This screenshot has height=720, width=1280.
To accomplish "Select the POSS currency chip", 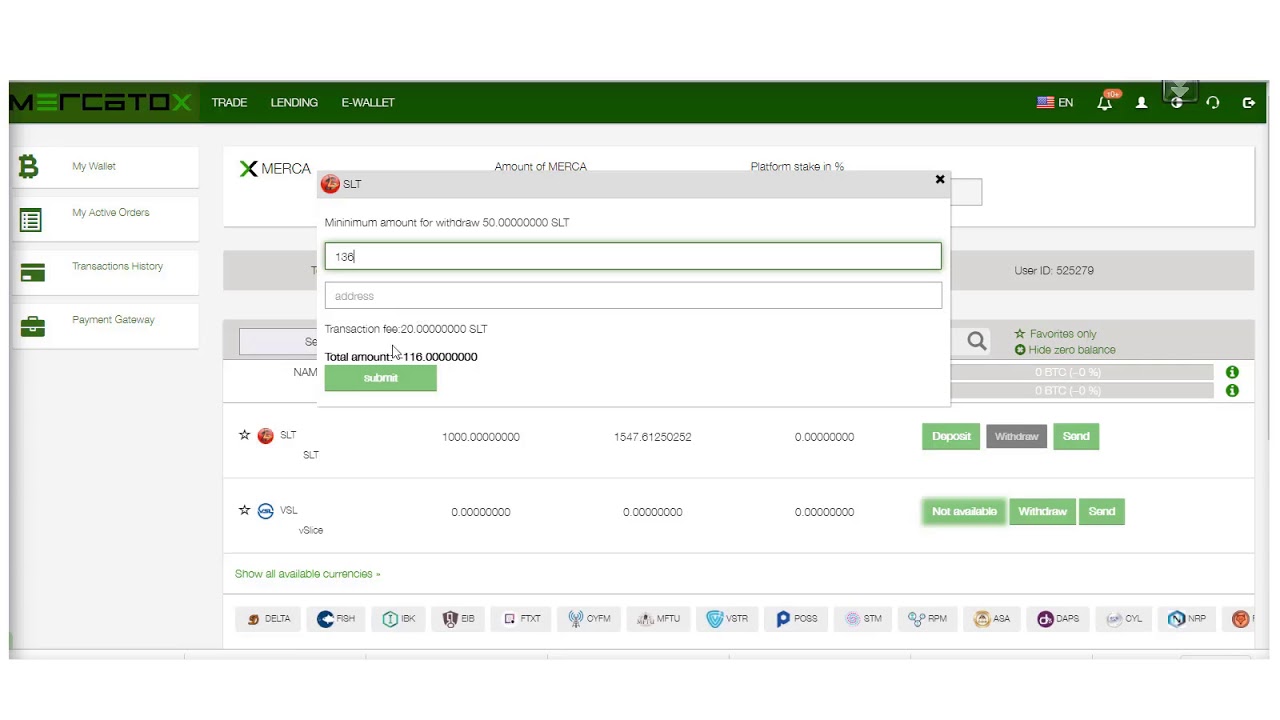I will [797, 619].
